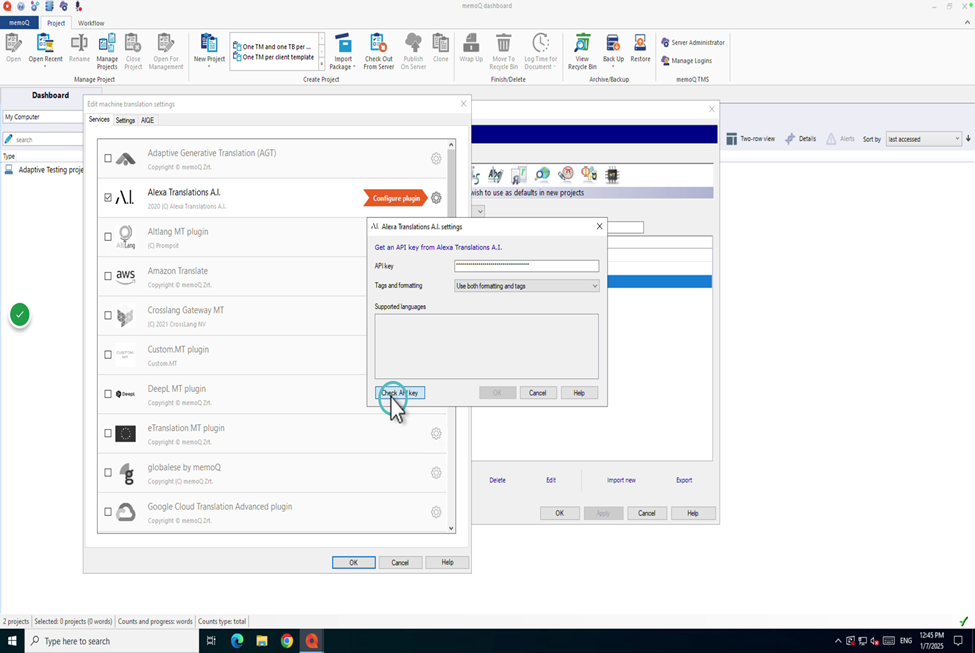Viewport: 975px width, 653px height.
Task: Click Get an API key link
Action: (438, 247)
